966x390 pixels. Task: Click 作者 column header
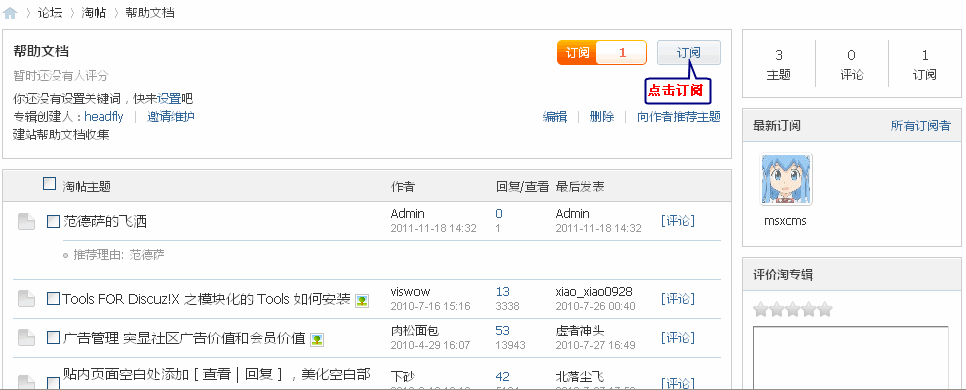403,187
